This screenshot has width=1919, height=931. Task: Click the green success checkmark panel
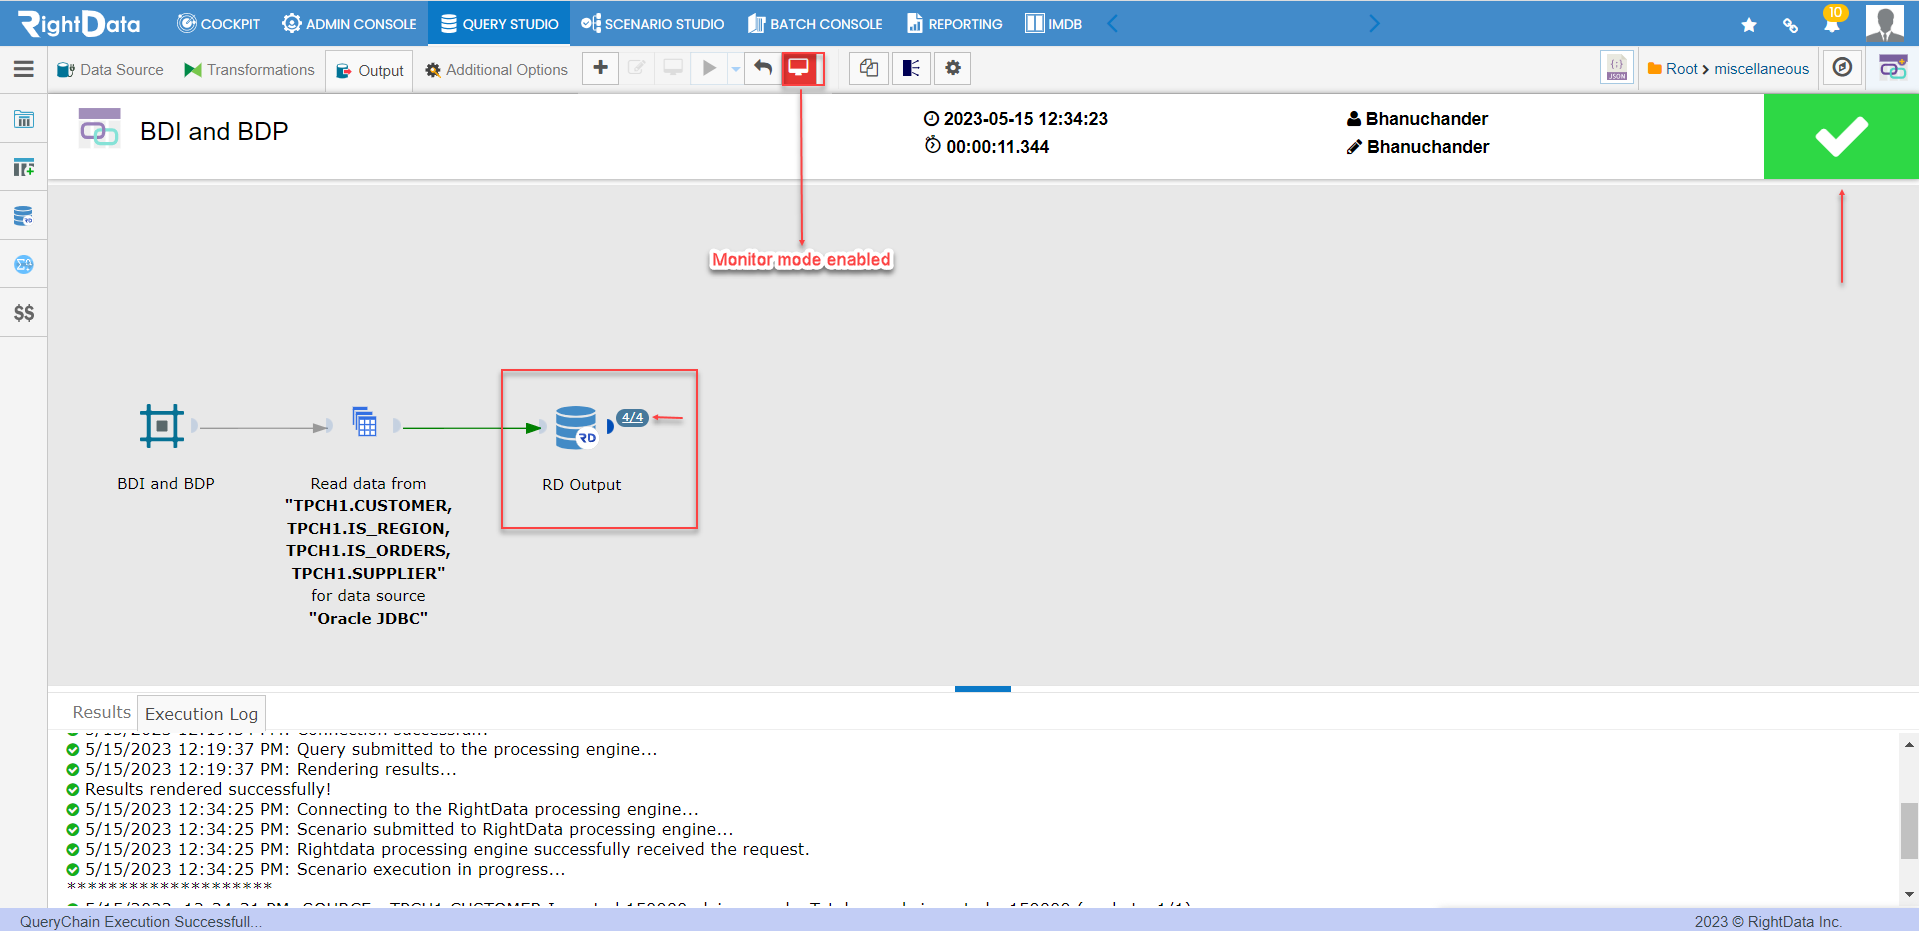coord(1840,136)
